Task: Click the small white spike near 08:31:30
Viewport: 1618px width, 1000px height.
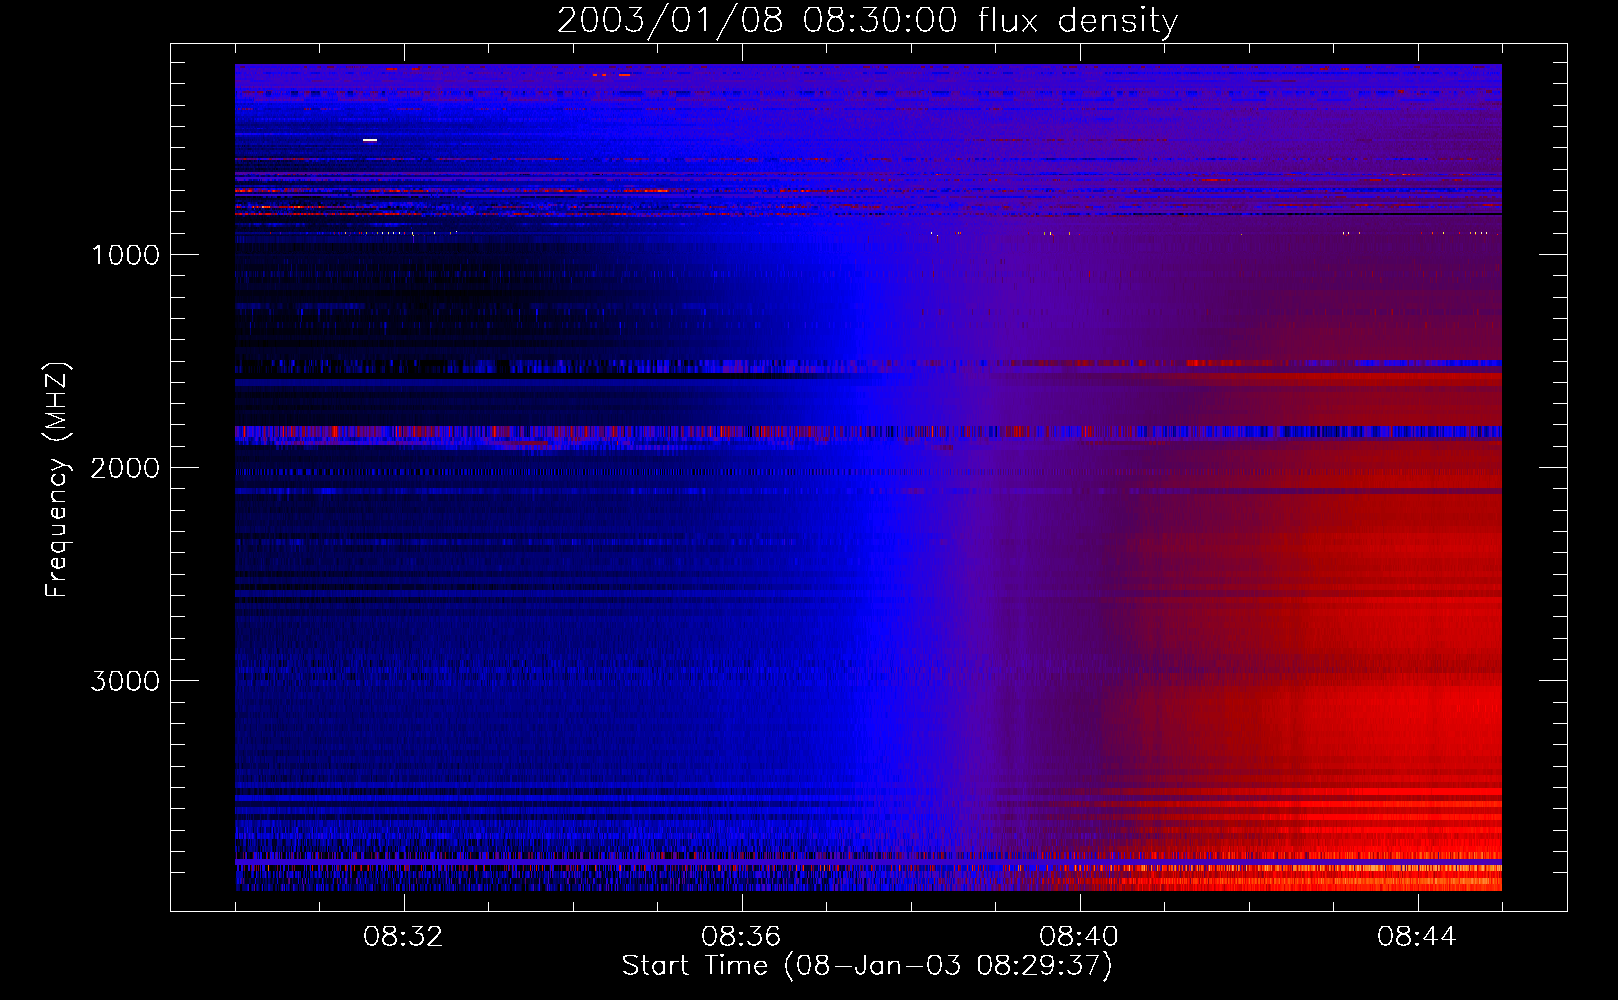Action: tap(370, 140)
